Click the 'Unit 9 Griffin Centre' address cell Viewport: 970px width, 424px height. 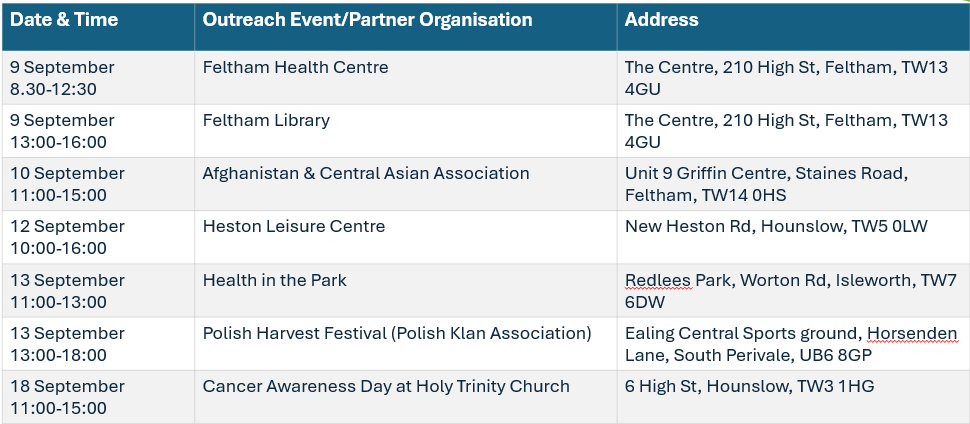pos(793,184)
